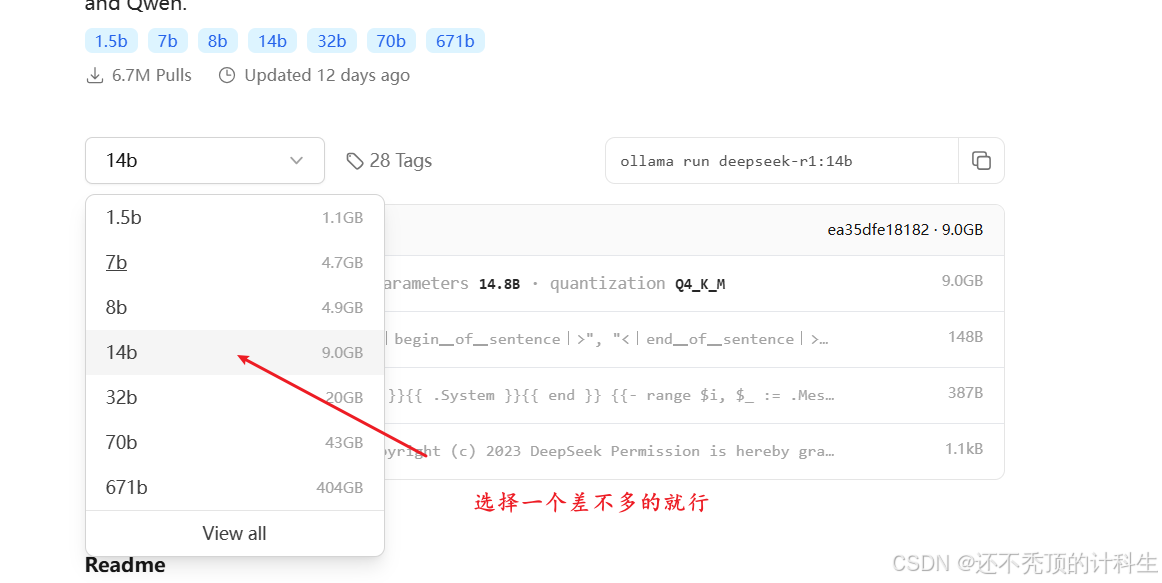
Task: Click the 6.7M Pulls text
Action: click(x=151, y=76)
